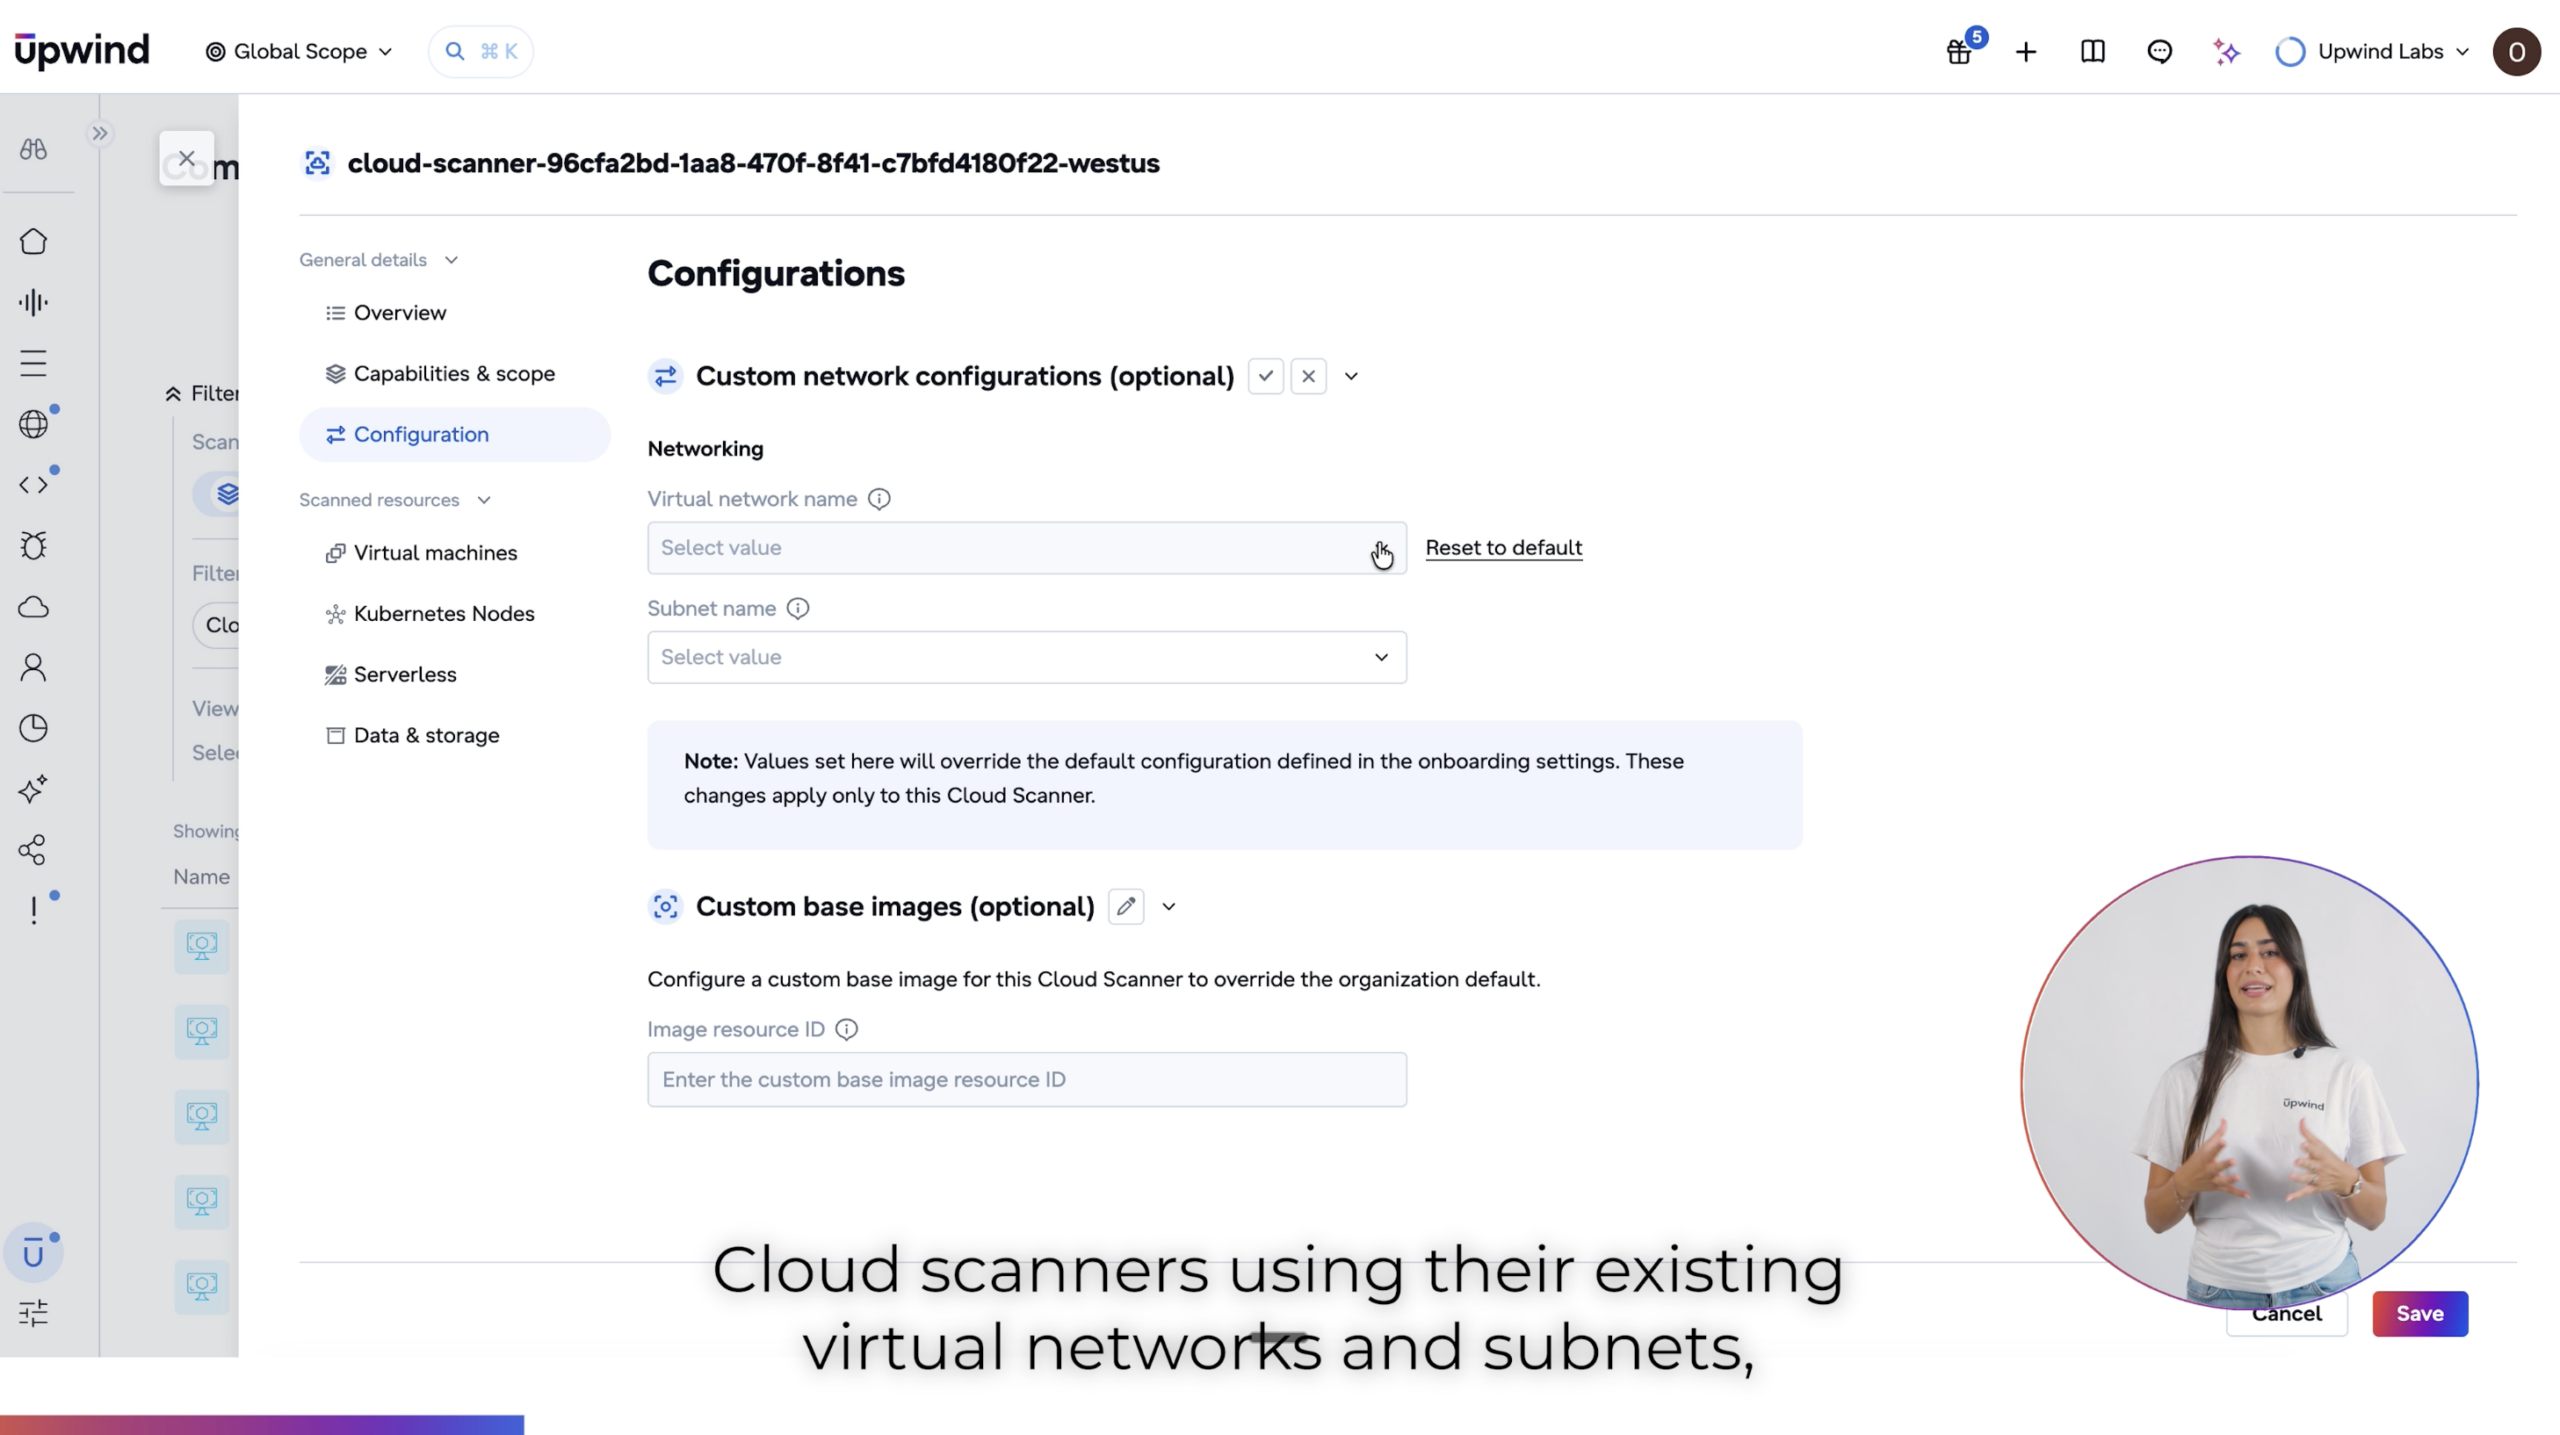Open the AI sparkle assistant icon
The width and height of the screenshot is (2560, 1435).
pos(2226,52)
